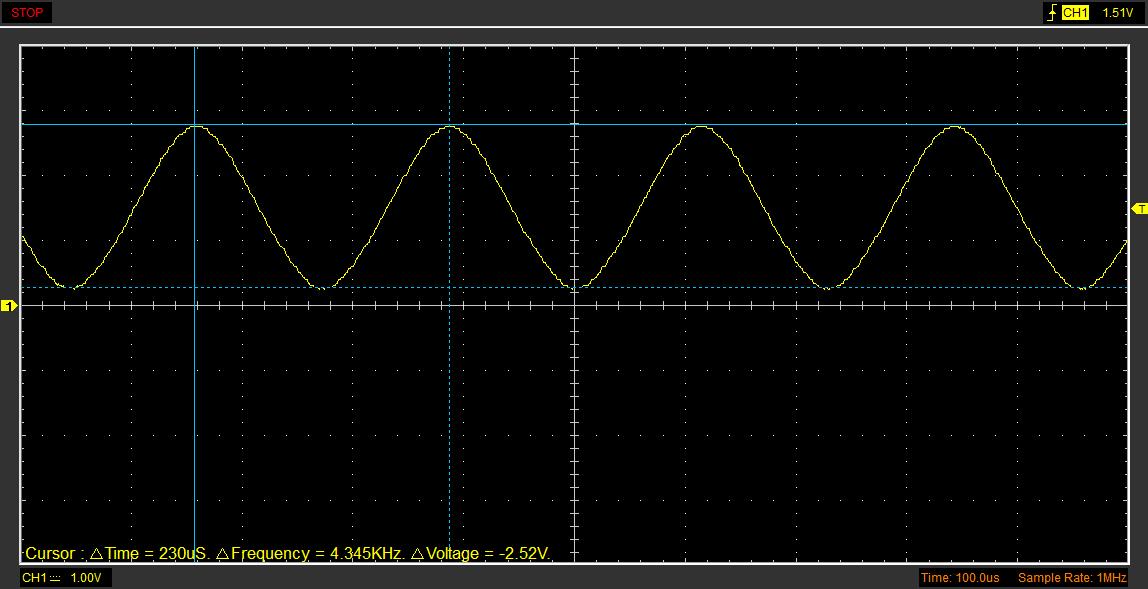Toggle the red STOP acquisition indicator
Image resolution: width=1148 pixels, height=589 pixels.
(x=26, y=13)
